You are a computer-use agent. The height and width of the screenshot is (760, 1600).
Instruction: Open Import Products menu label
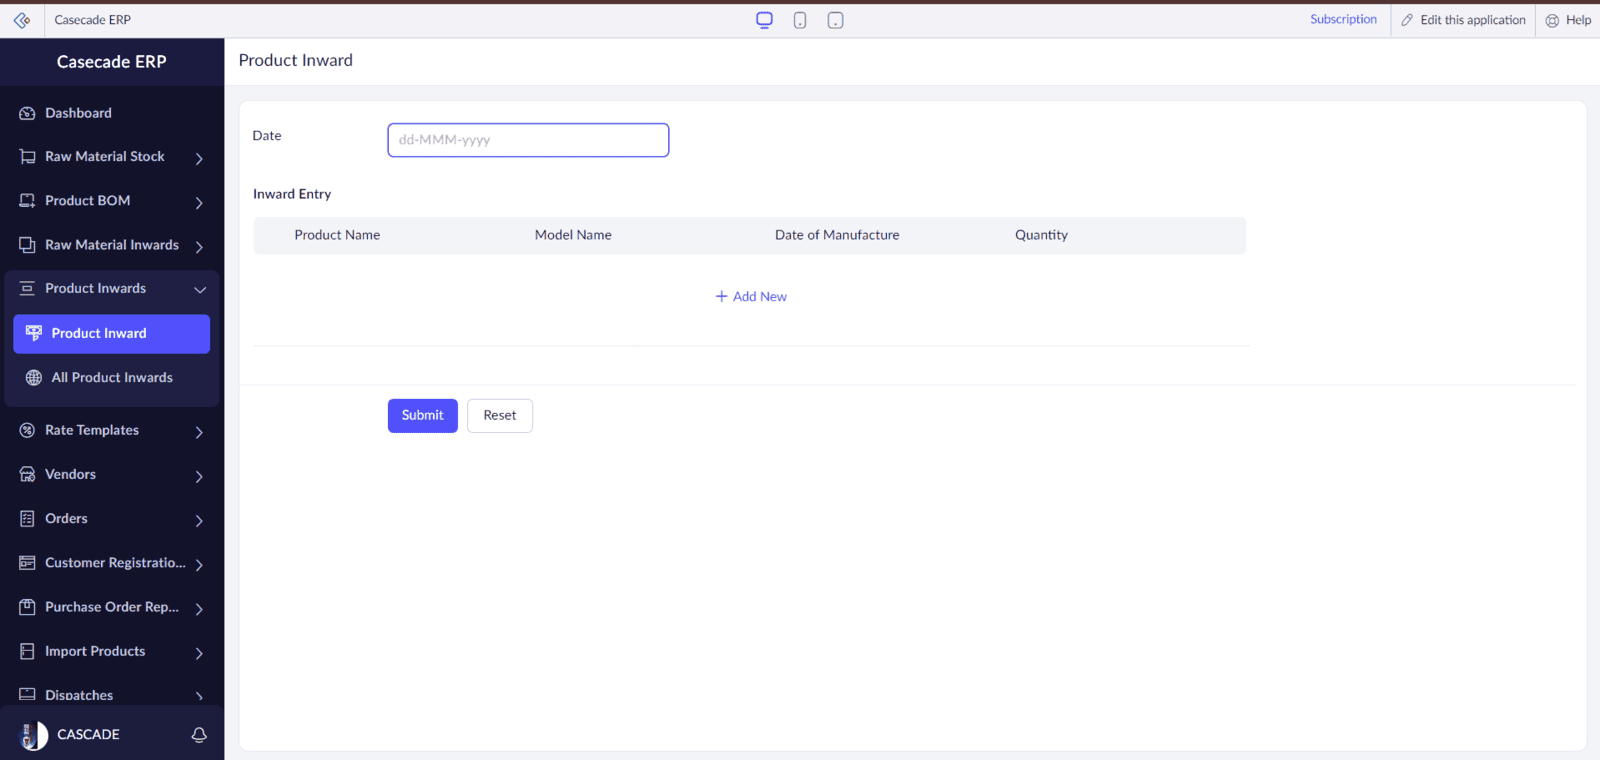[x=95, y=651]
